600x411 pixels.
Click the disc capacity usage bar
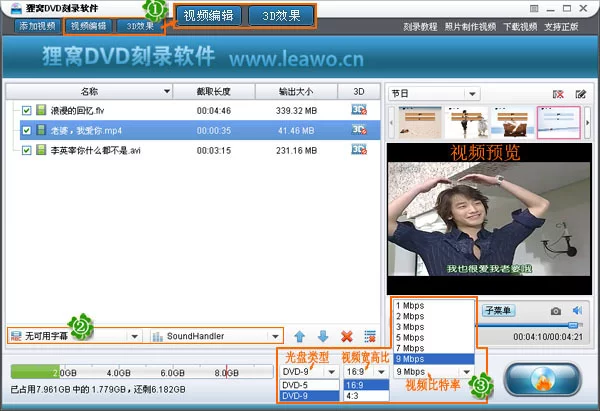point(142,372)
